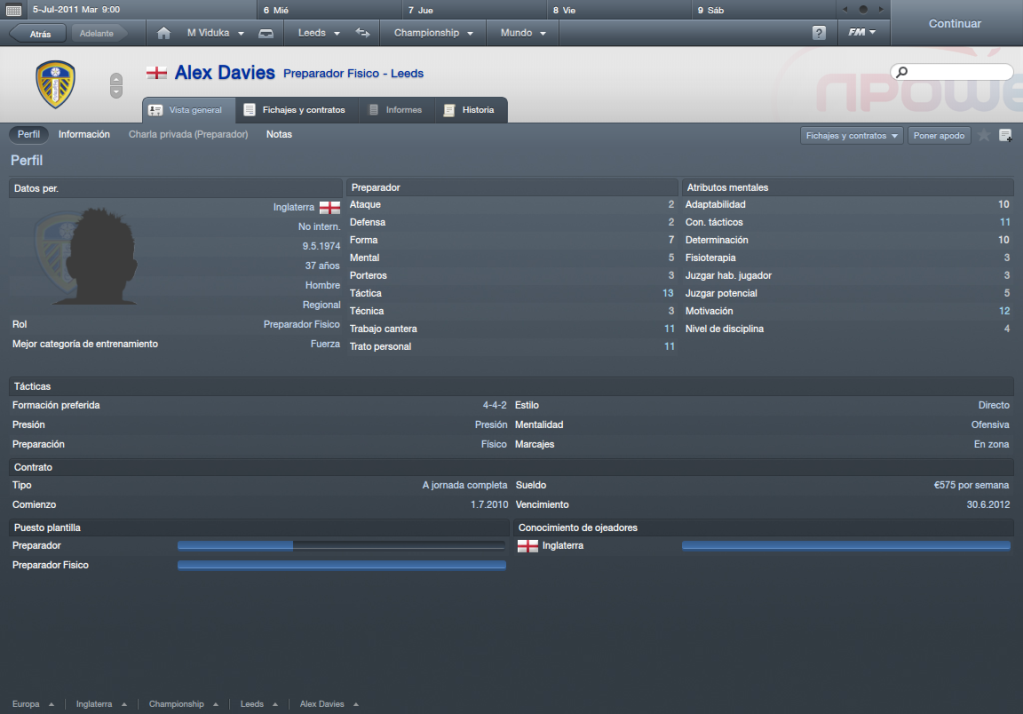Screen dimensions: 1023x714
Task: Click the magnifier search icon
Action: coord(902,72)
